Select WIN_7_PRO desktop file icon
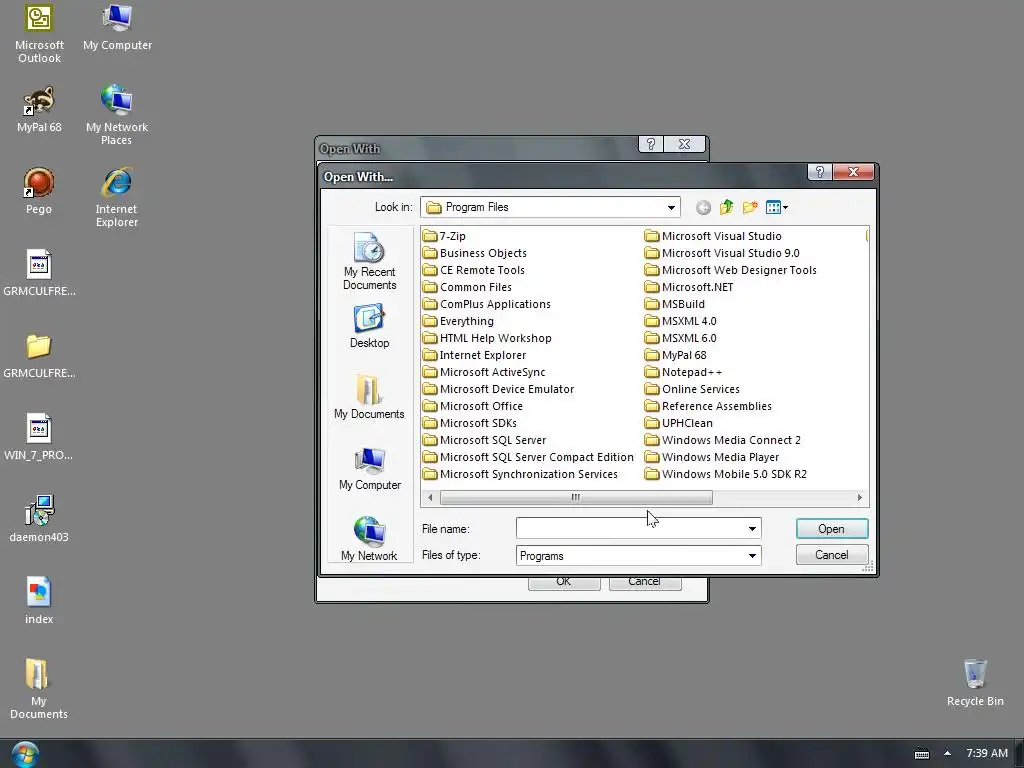Screen dimensions: 1024x768 click(x=39, y=436)
